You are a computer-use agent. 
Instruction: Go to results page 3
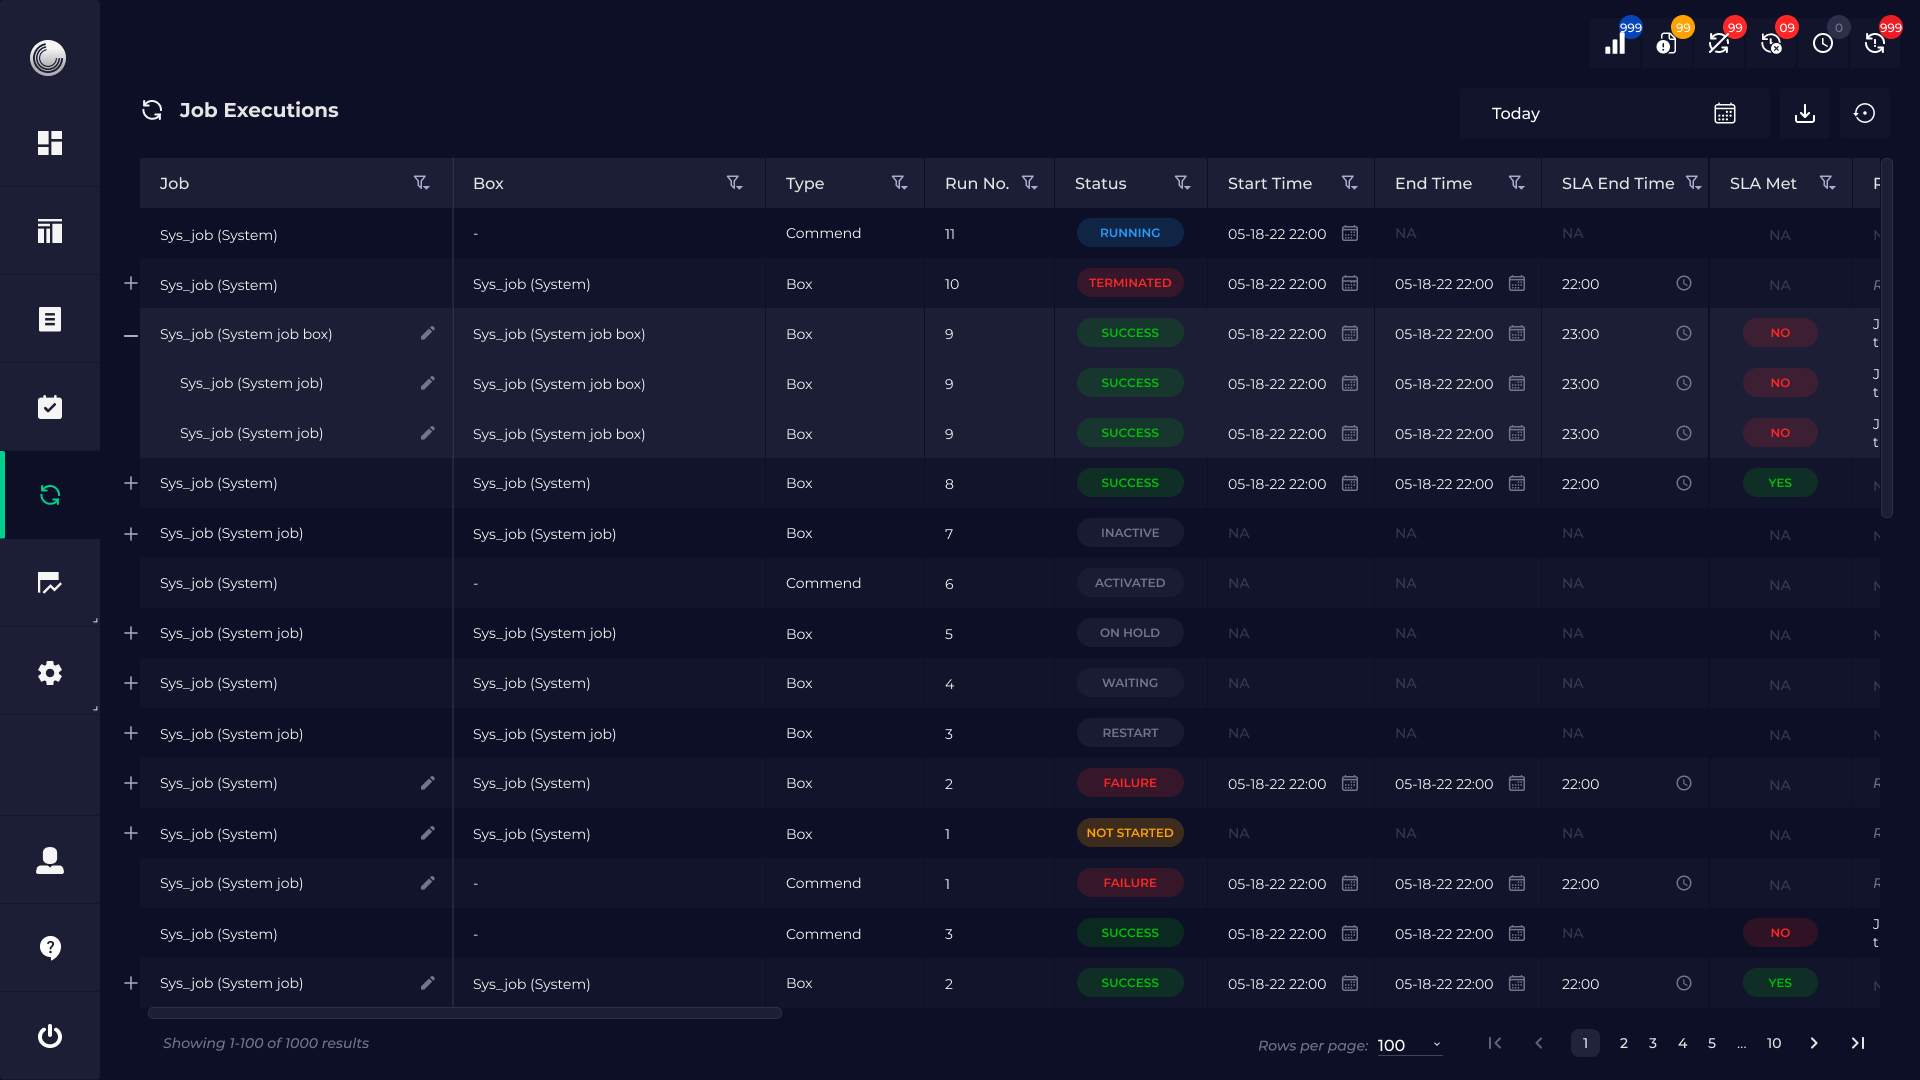(1653, 1043)
